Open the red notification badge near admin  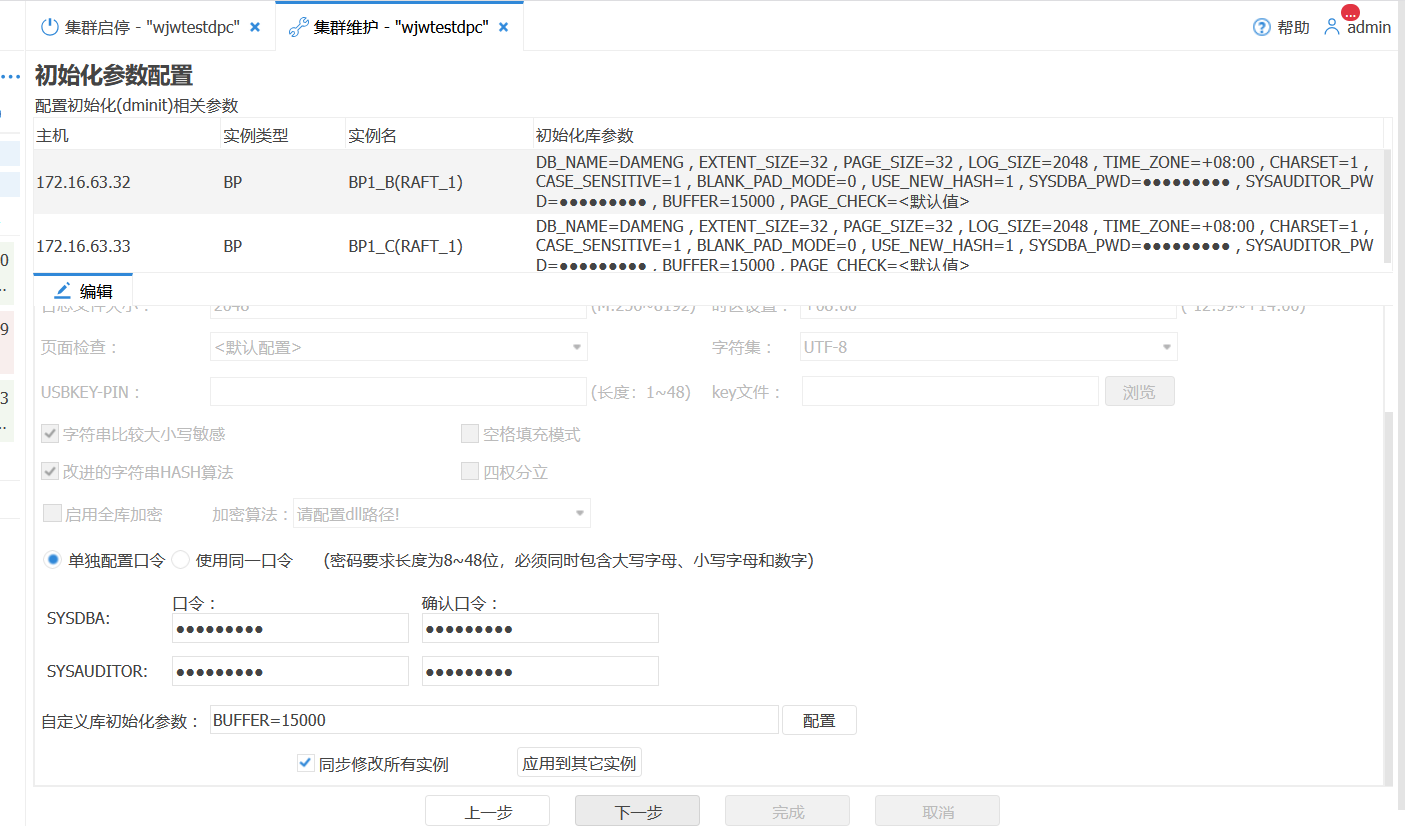click(1351, 13)
